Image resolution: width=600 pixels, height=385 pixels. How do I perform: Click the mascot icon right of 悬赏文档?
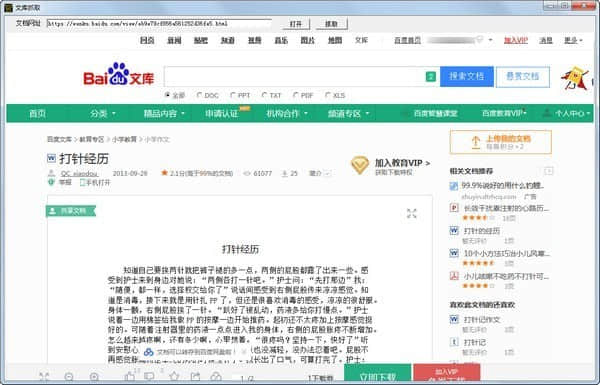576,78
